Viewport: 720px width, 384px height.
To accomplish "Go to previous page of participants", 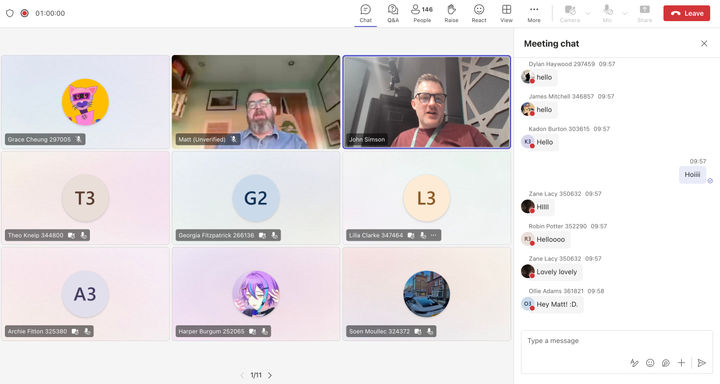I will [242, 375].
